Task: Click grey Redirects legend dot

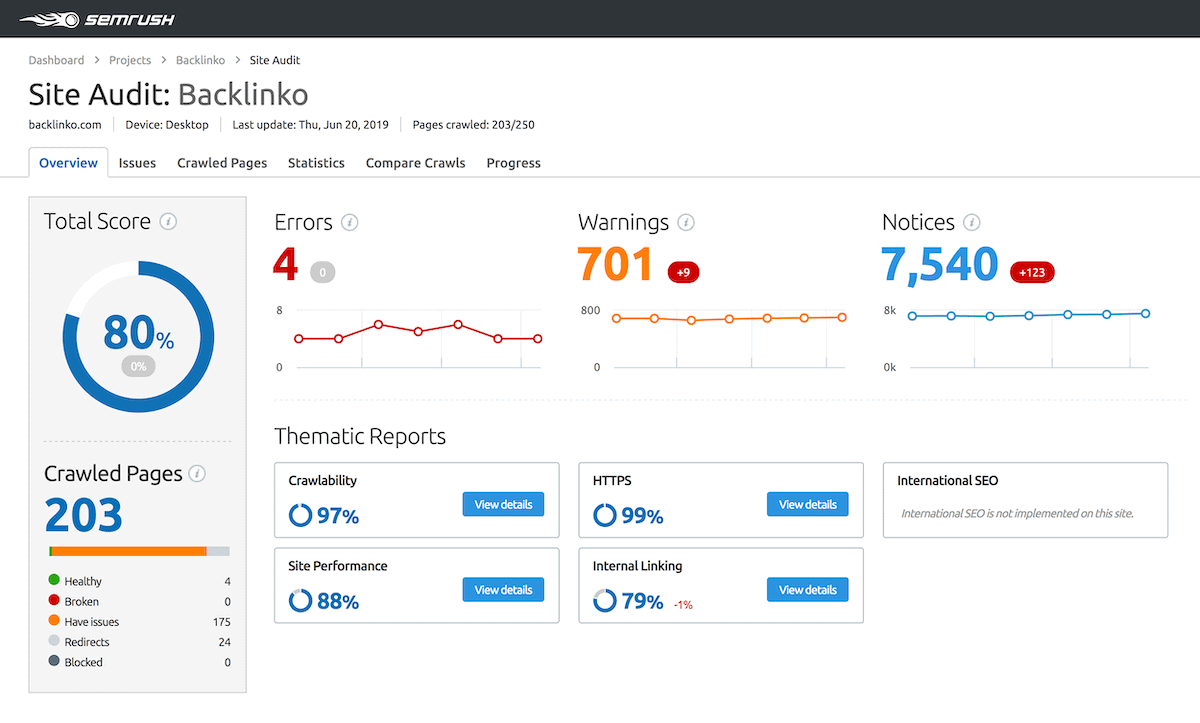Action: [x=53, y=641]
